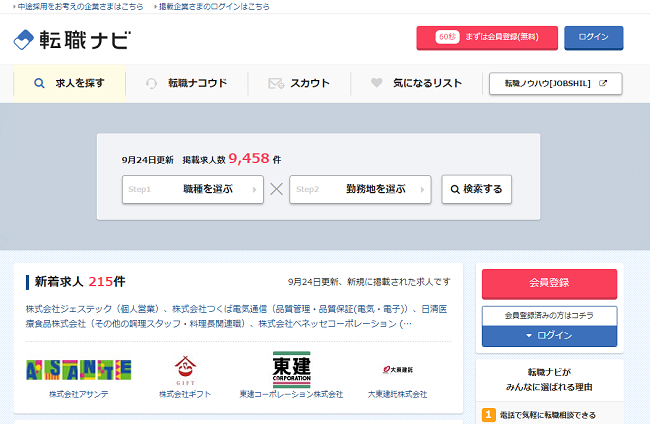Open 掲載企業さまのログインはこちら link

pyautogui.click(x=214, y=7)
